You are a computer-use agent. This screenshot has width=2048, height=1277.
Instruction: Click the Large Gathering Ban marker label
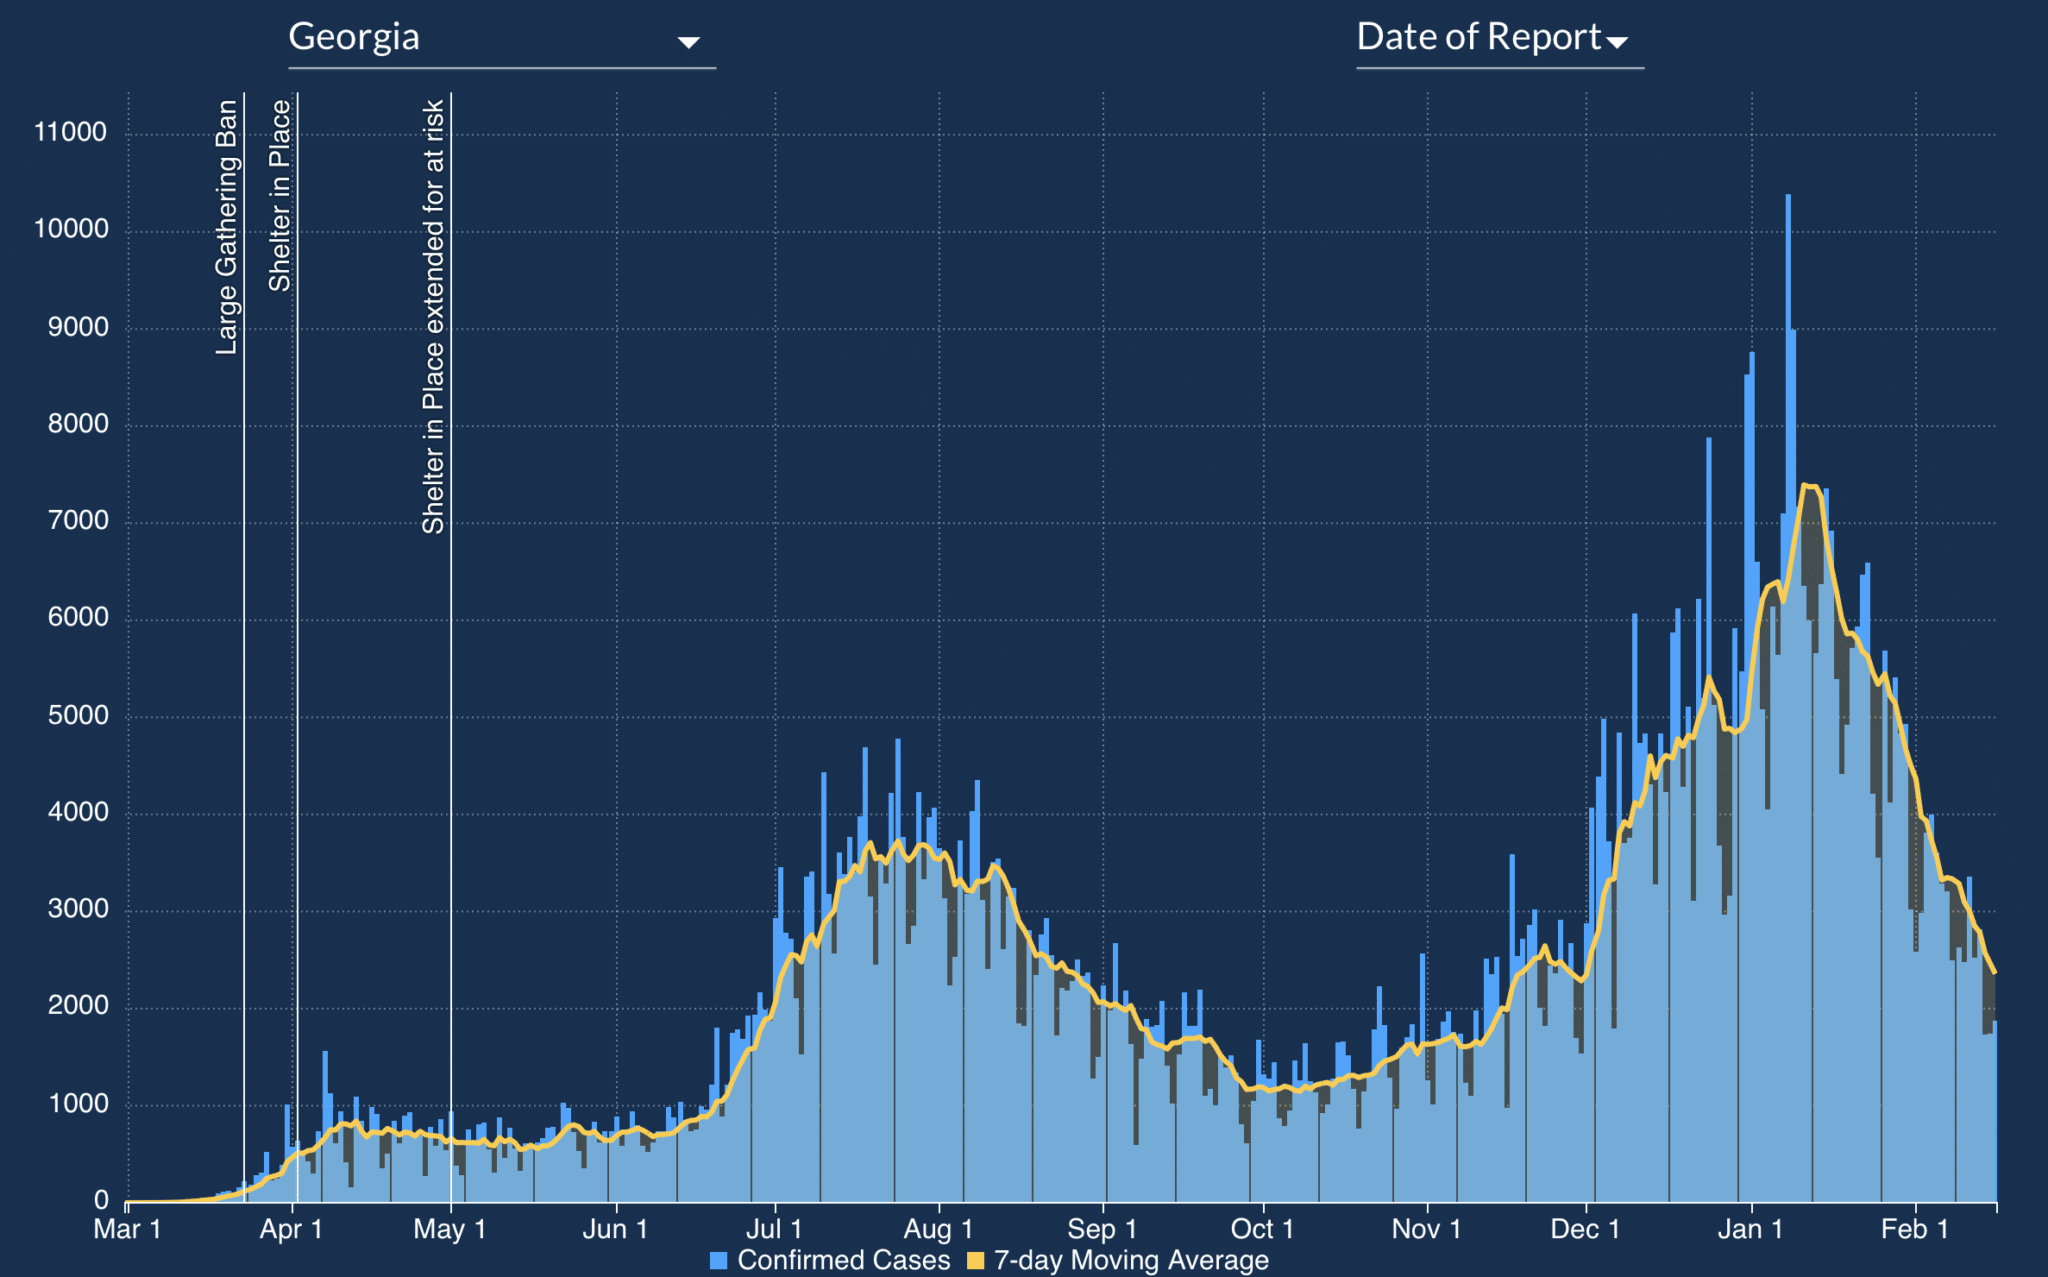pyautogui.click(x=228, y=227)
